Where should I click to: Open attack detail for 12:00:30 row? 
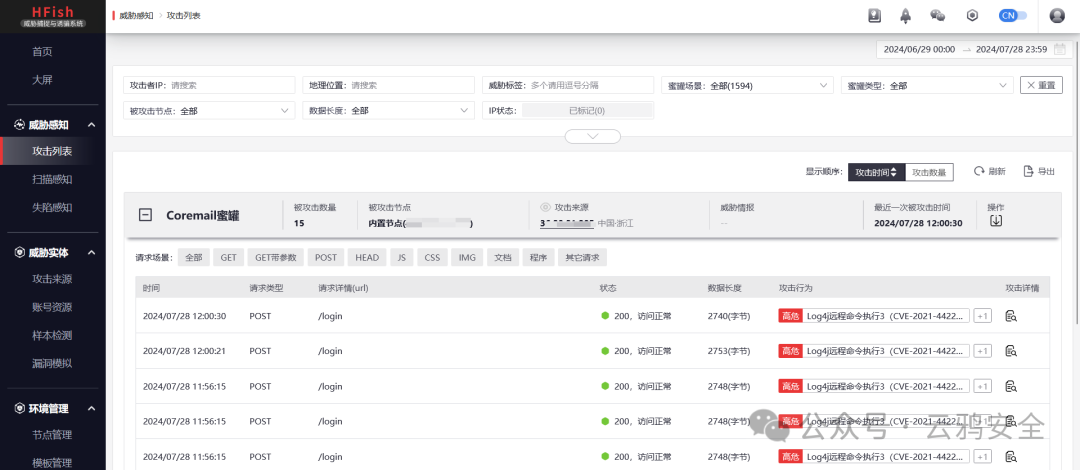(x=1011, y=316)
